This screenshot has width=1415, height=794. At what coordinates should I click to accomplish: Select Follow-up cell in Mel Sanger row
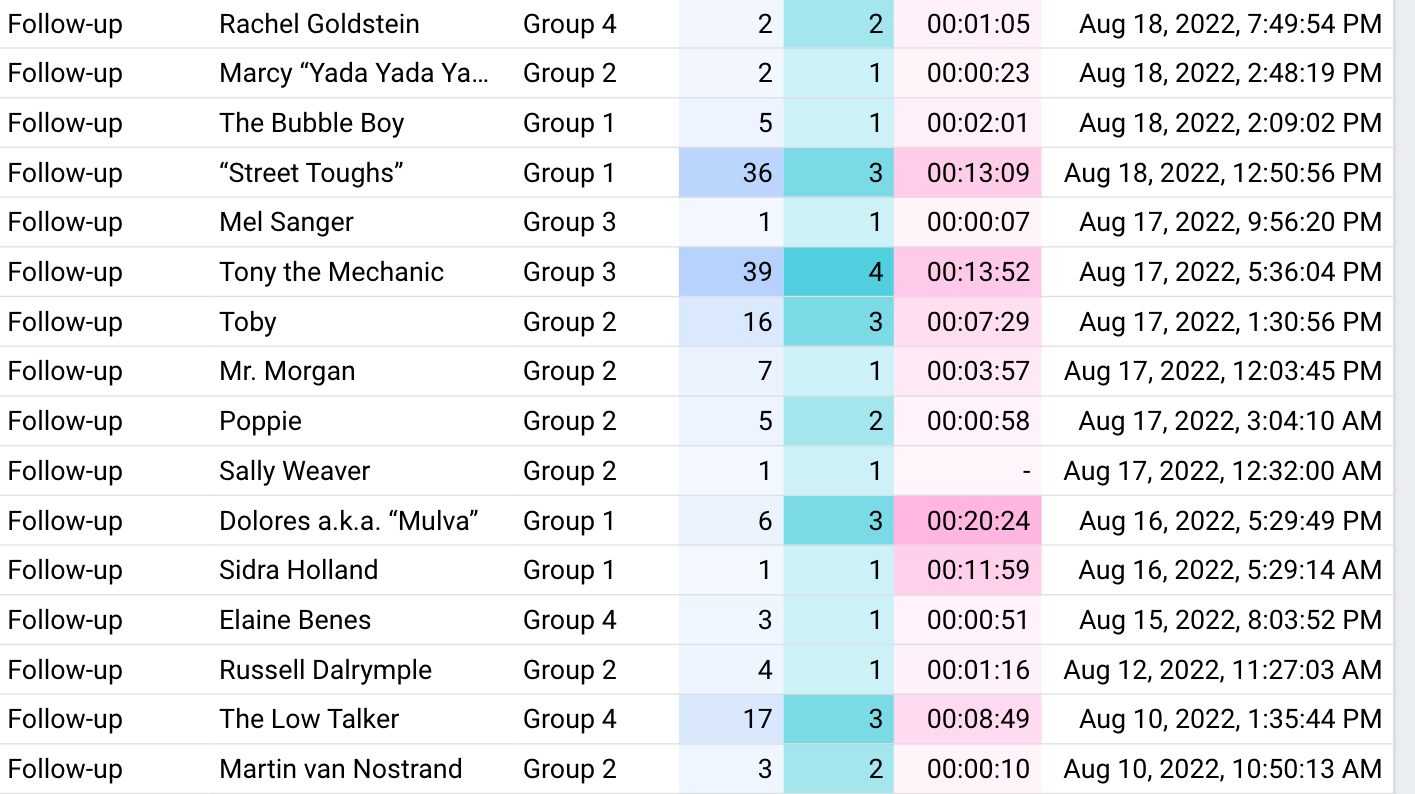[x=65, y=222]
